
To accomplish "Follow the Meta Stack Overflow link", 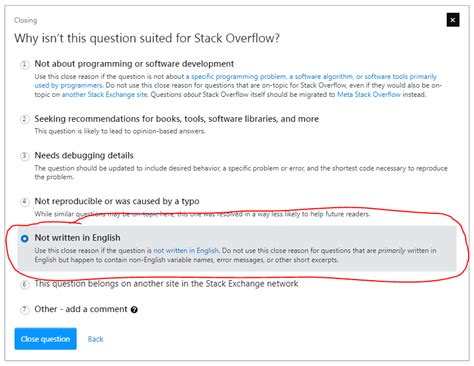I will click(x=369, y=94).
